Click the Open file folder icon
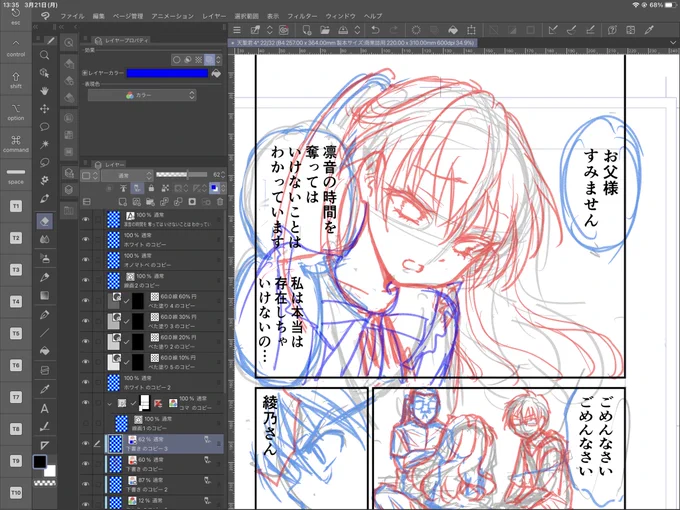The image size is (680, 510). [325, 30]
